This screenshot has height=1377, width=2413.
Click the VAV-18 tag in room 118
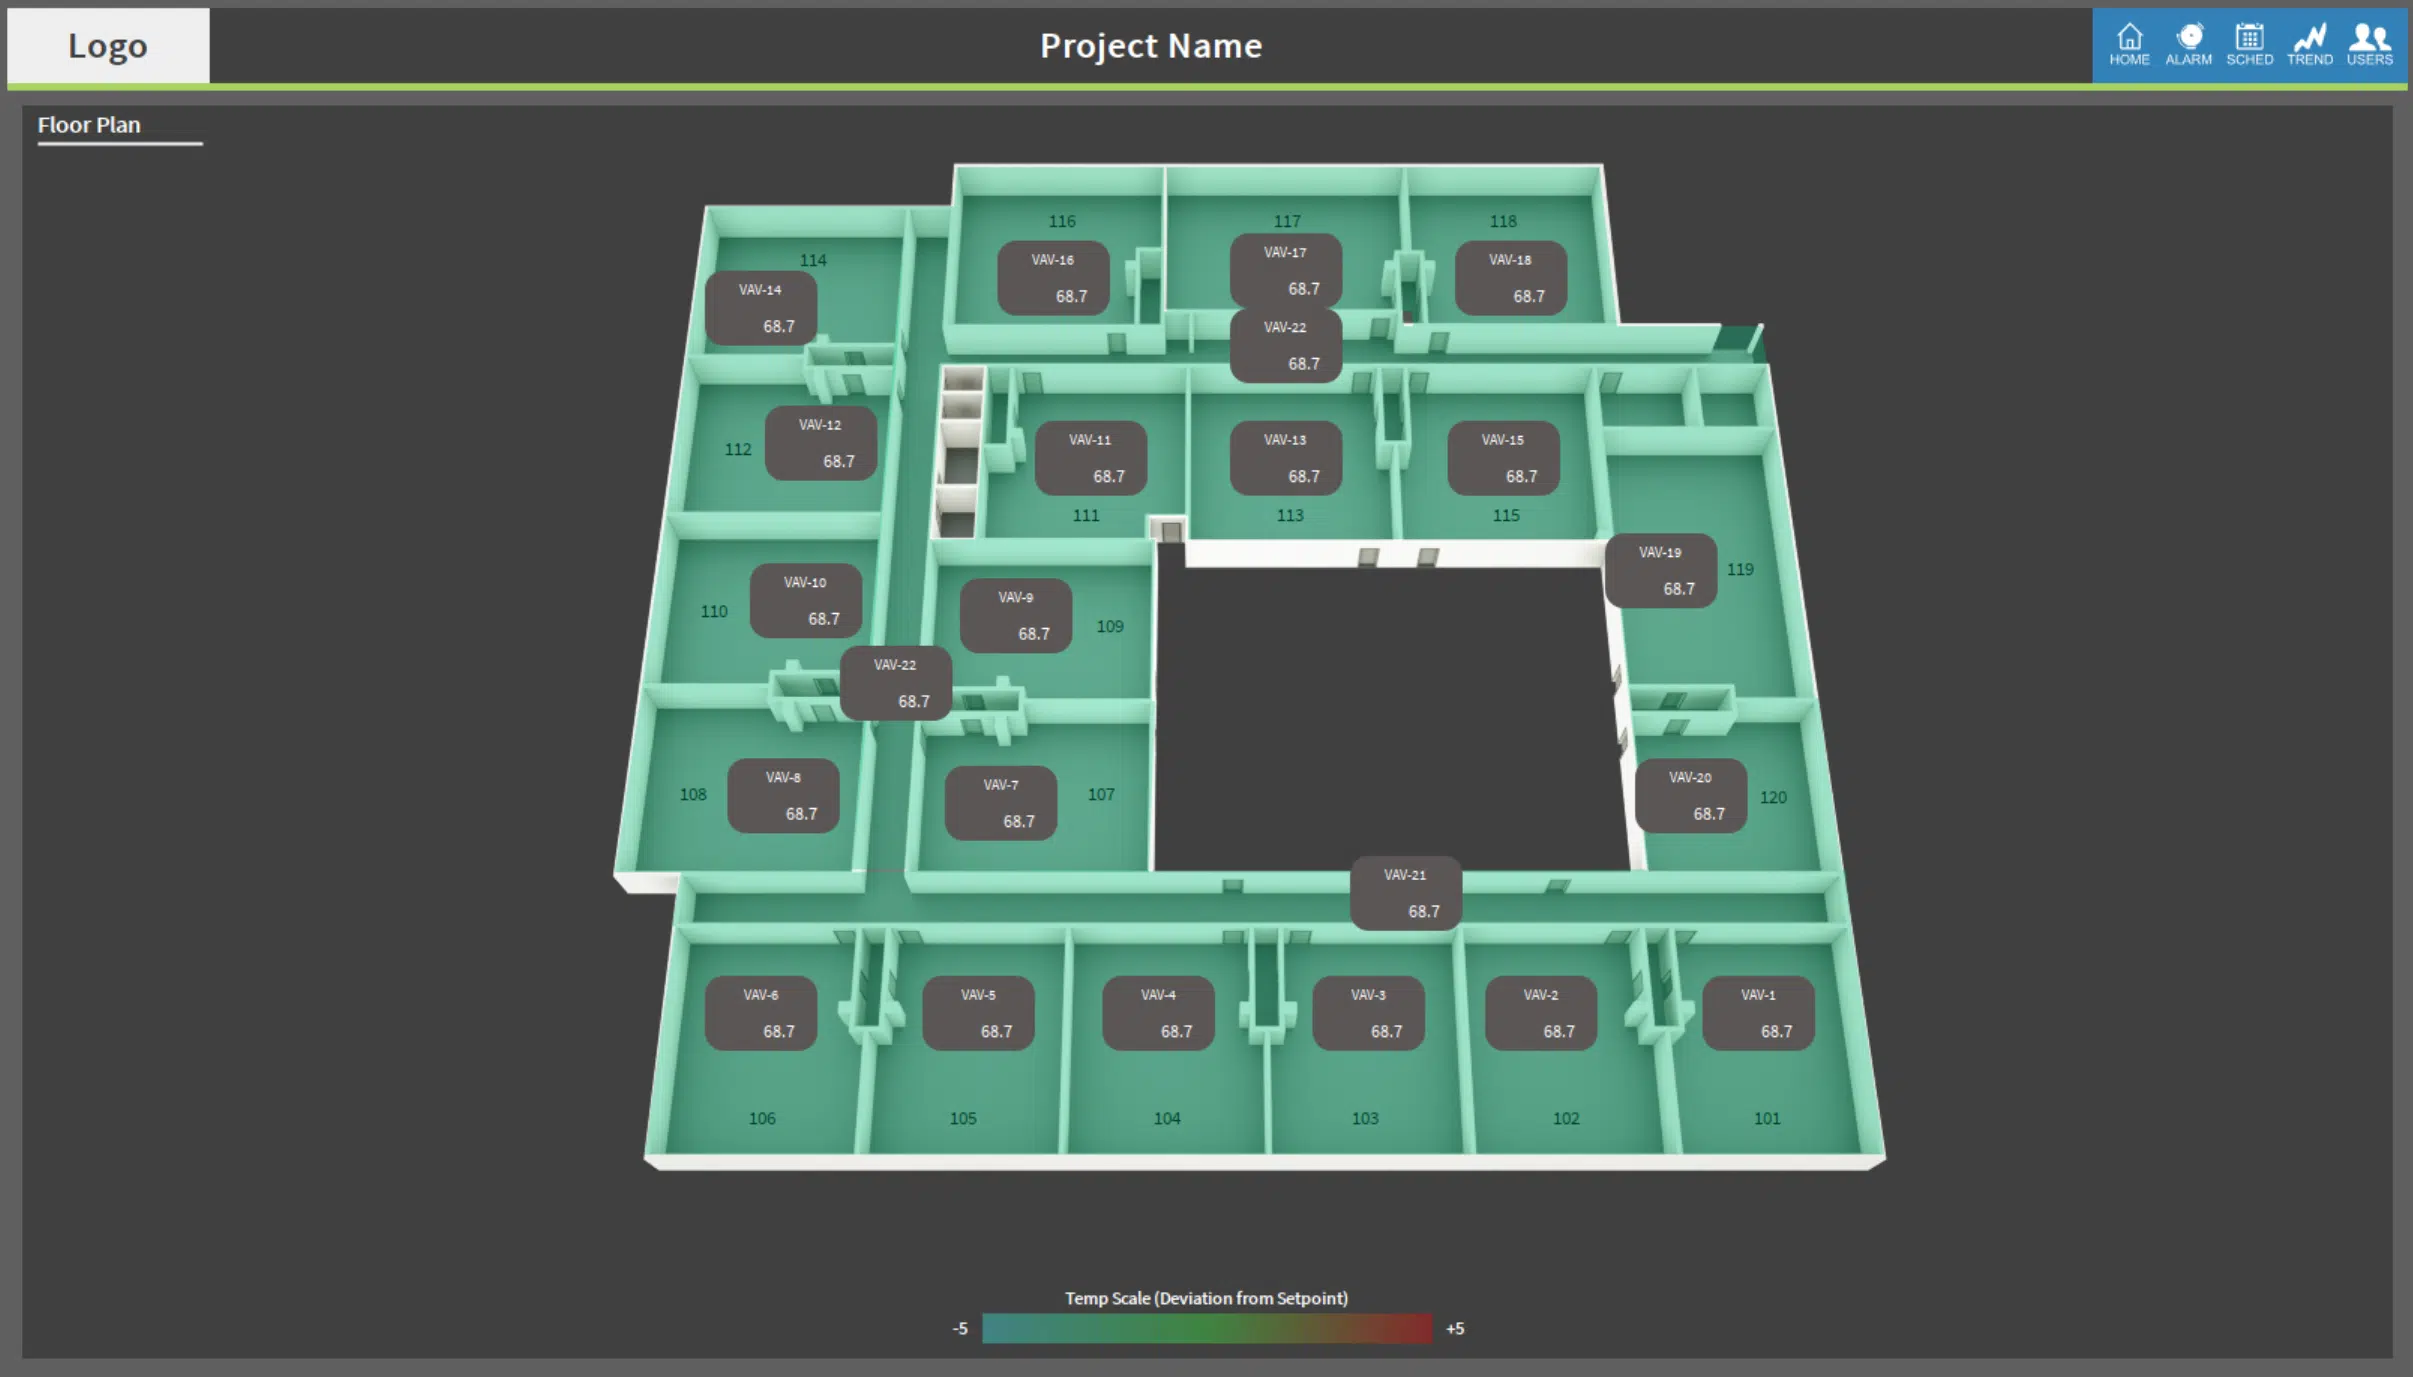(1511, 277)
